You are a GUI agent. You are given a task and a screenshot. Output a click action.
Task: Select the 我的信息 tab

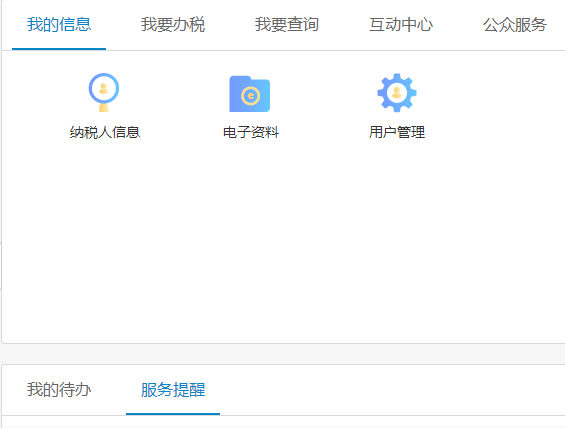(x=59, y=24)
